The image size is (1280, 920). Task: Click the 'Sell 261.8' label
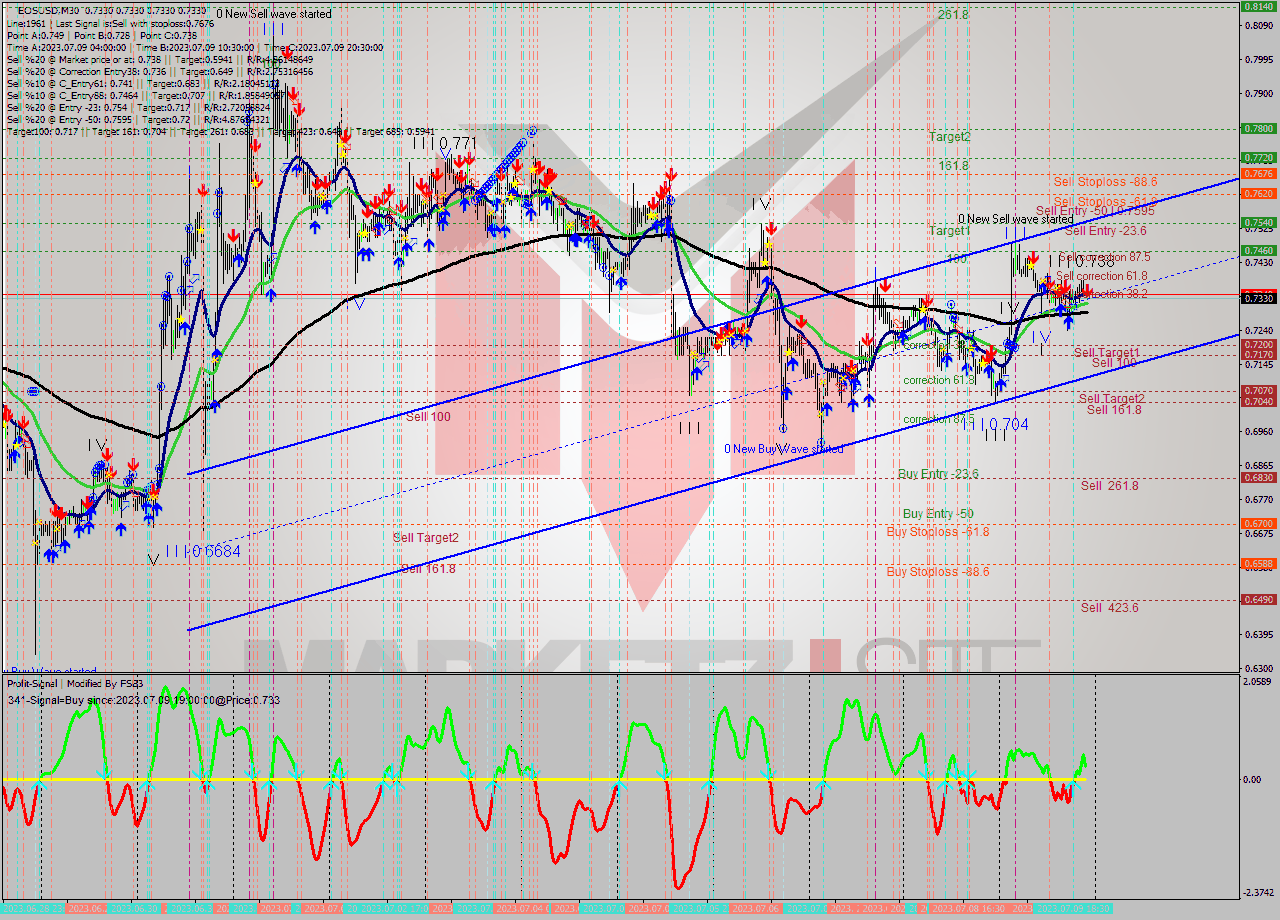[x=1109, y=485]
